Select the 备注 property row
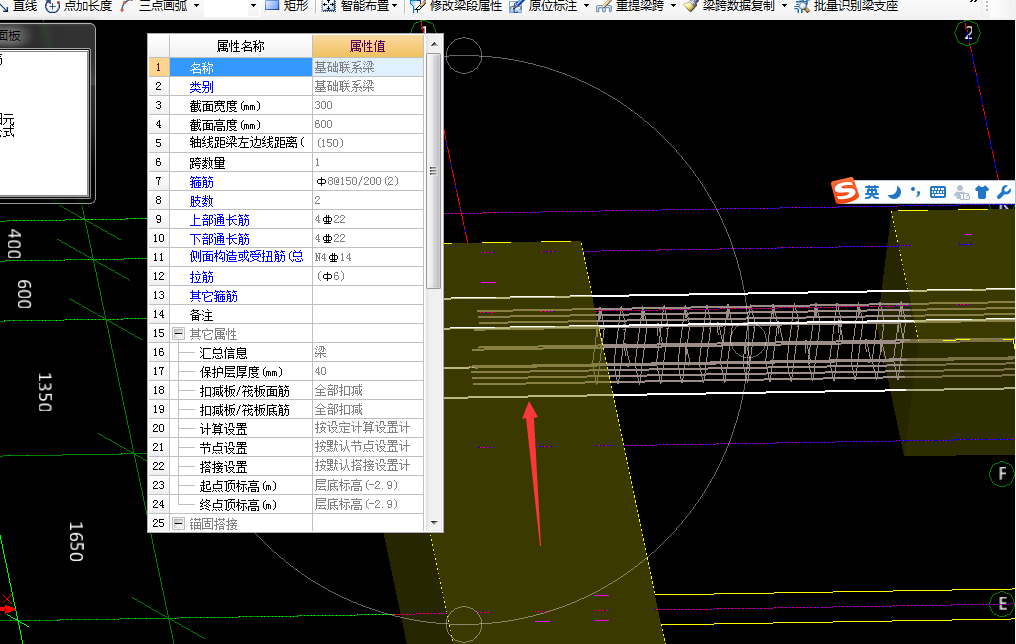 (x=286, y=314)
